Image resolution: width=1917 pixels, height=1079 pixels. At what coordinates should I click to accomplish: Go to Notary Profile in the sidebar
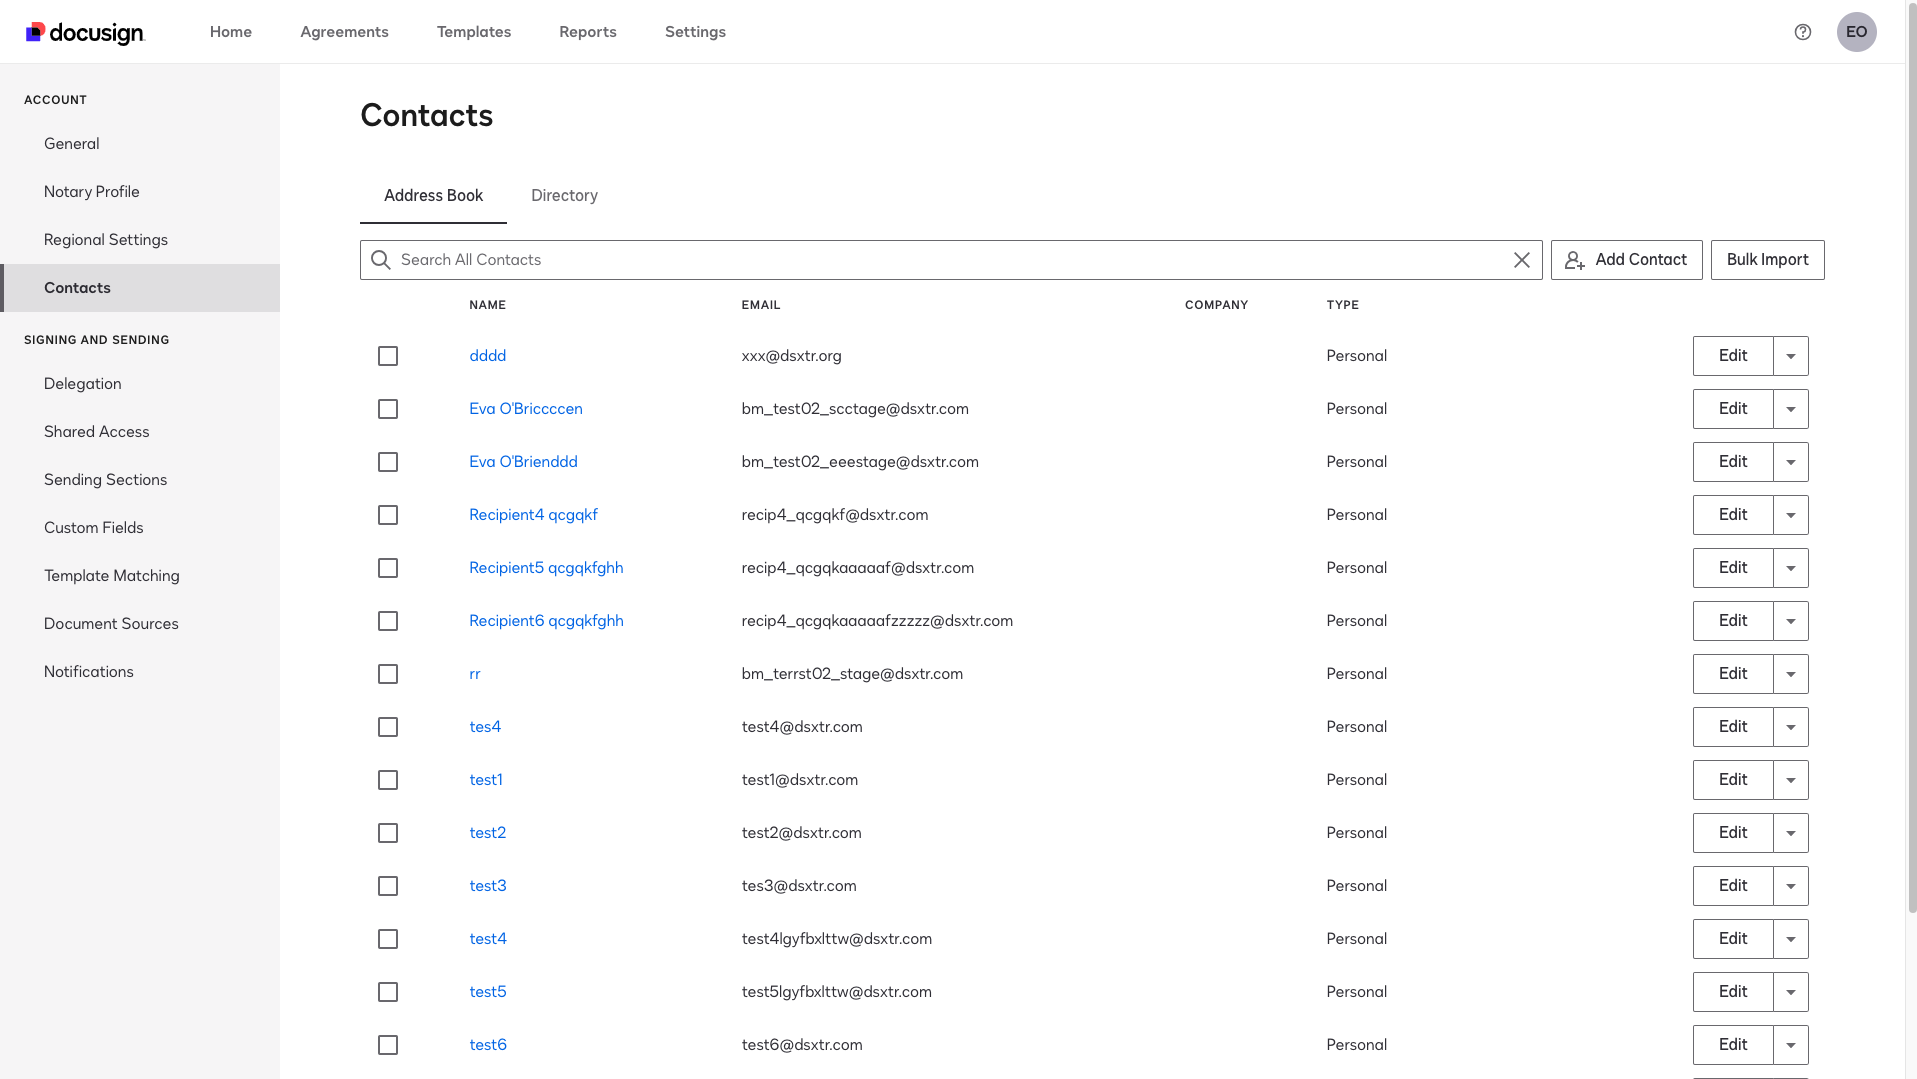92,192
